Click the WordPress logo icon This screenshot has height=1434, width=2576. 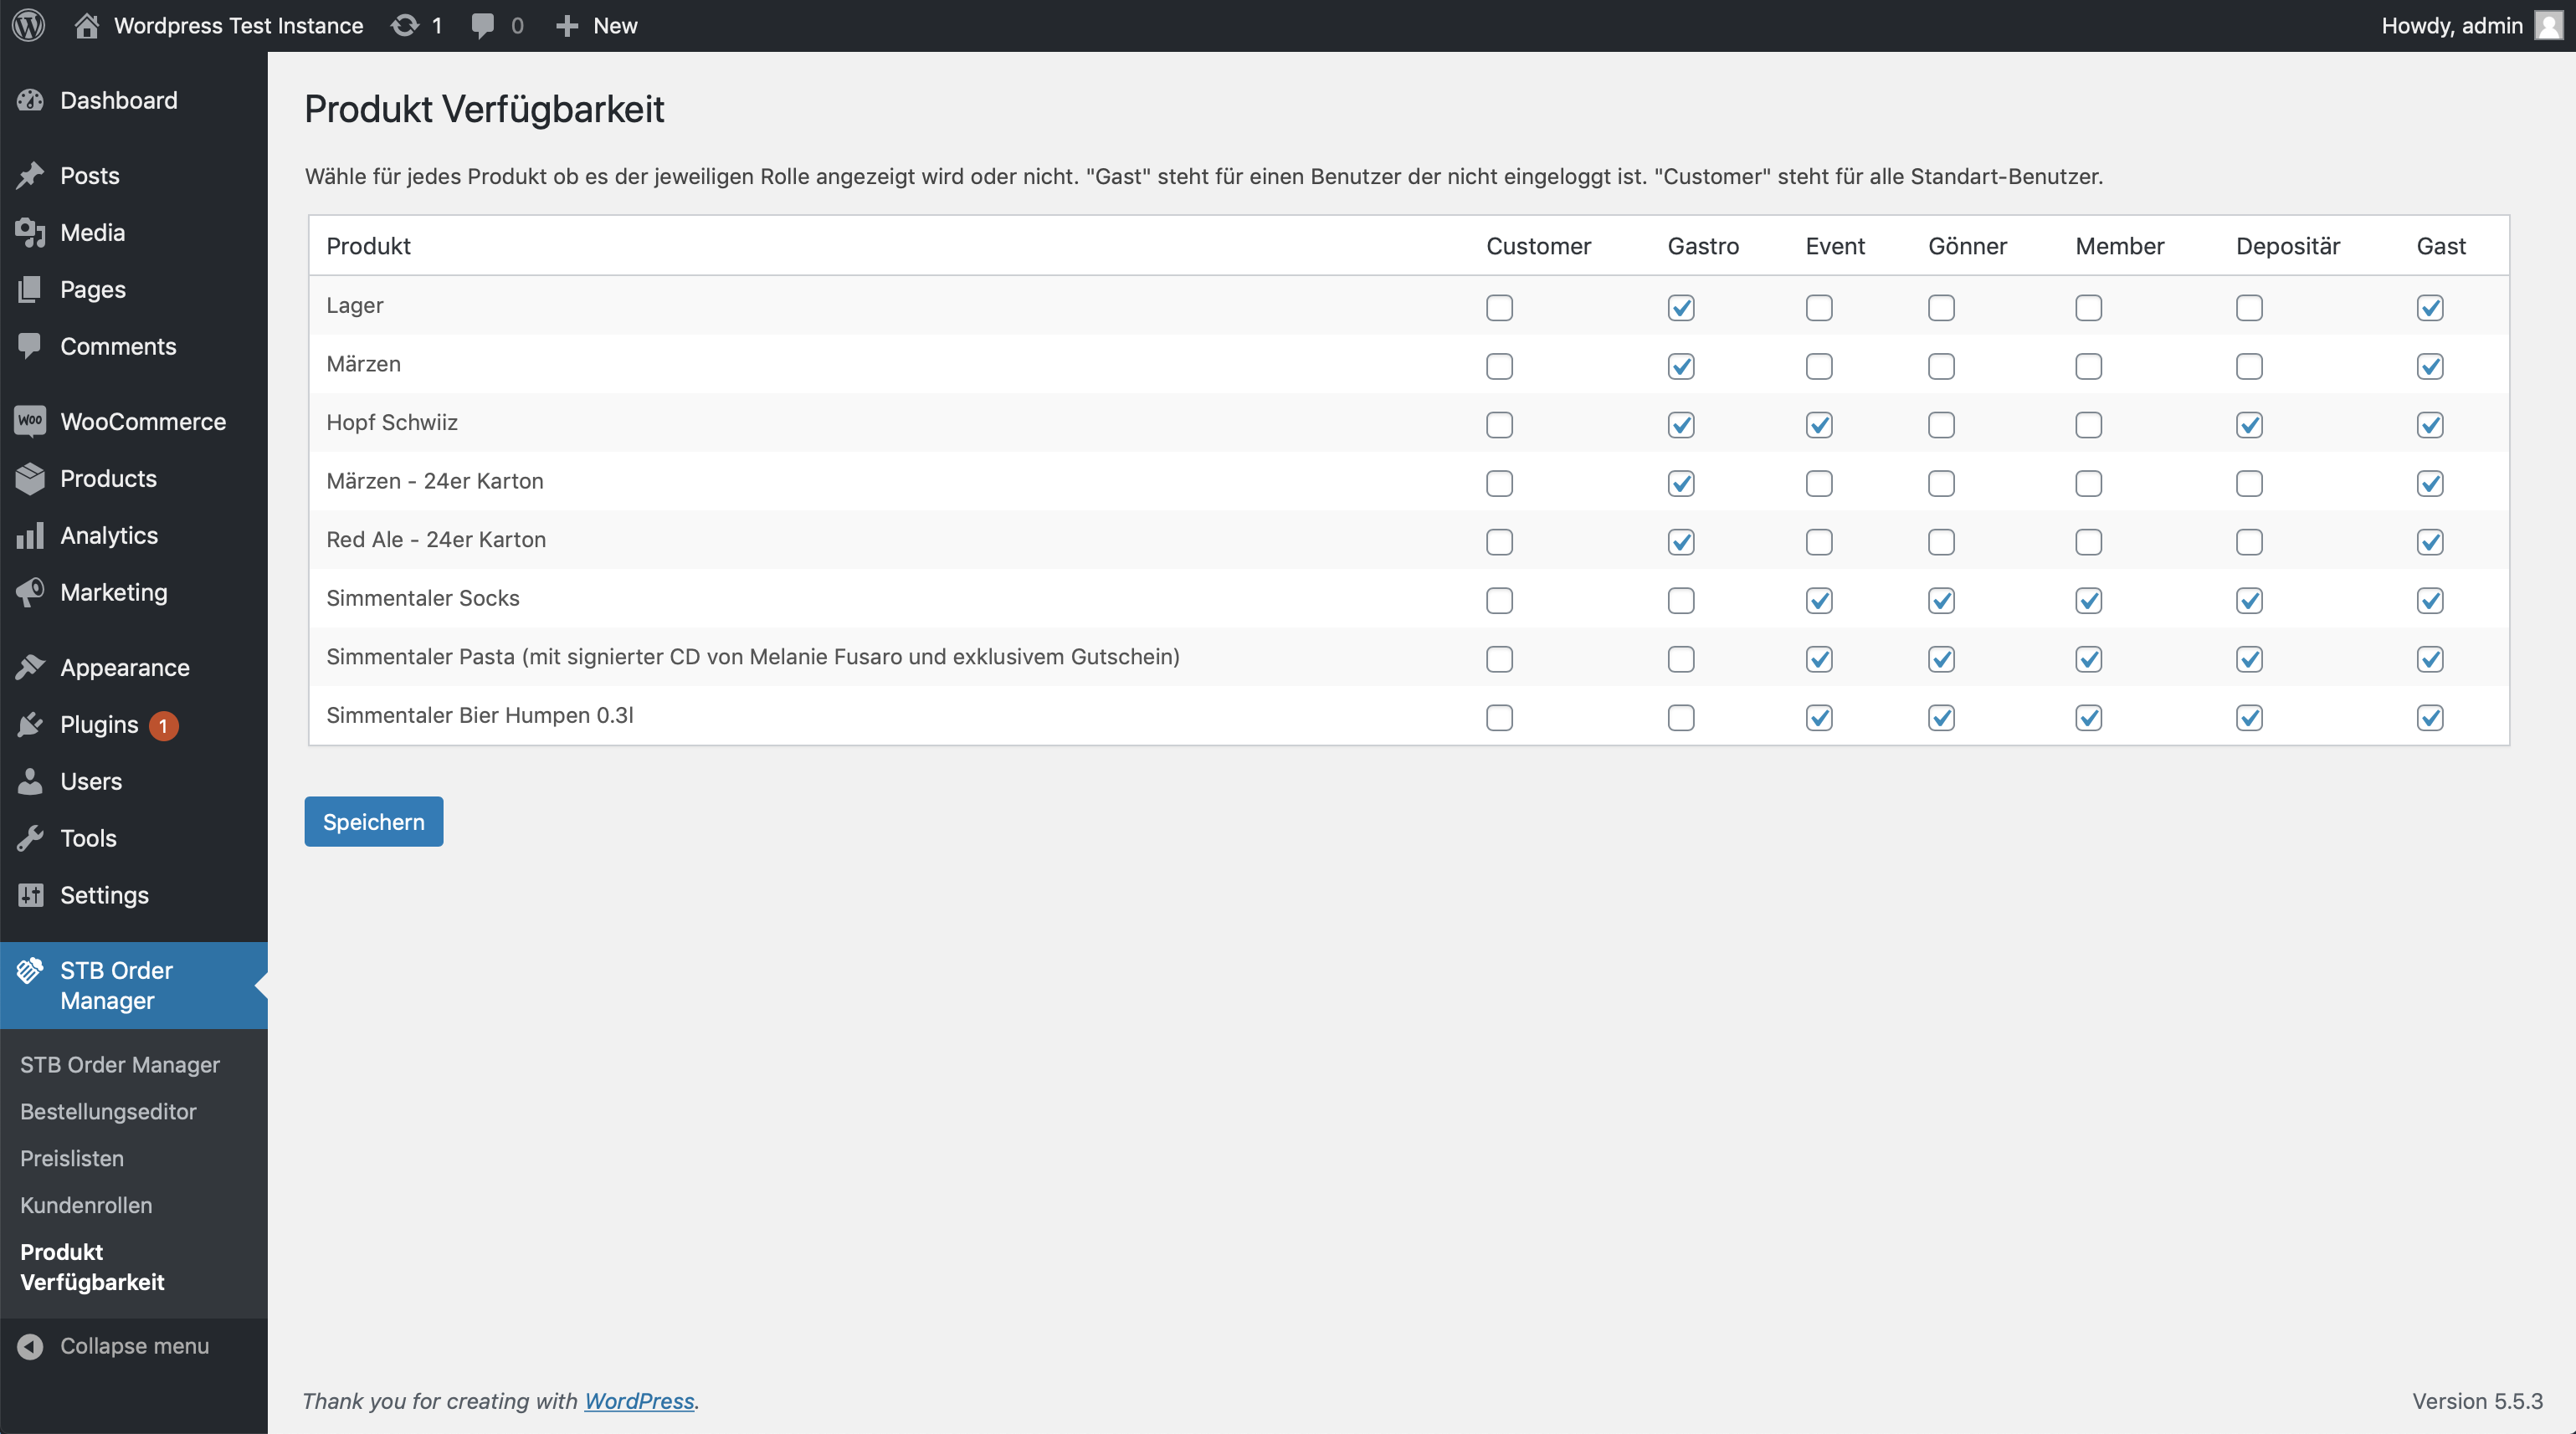[29, 25]
